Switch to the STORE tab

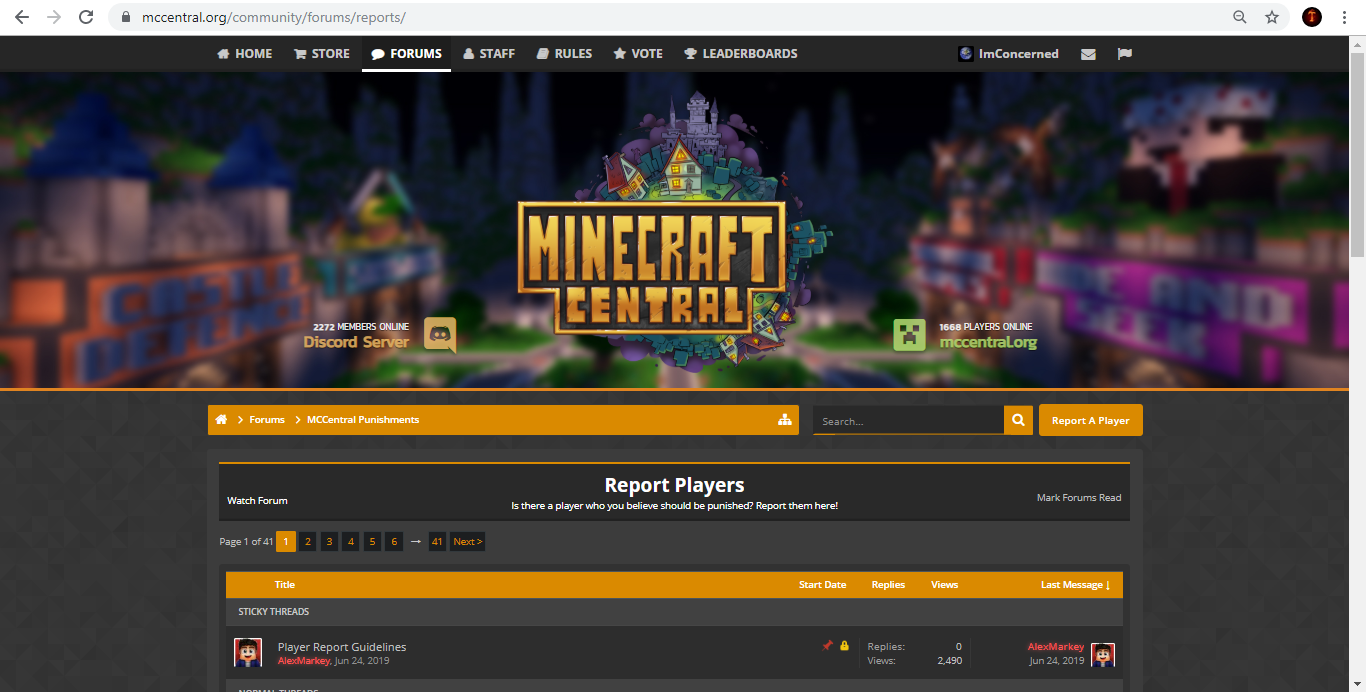[321, 53]
